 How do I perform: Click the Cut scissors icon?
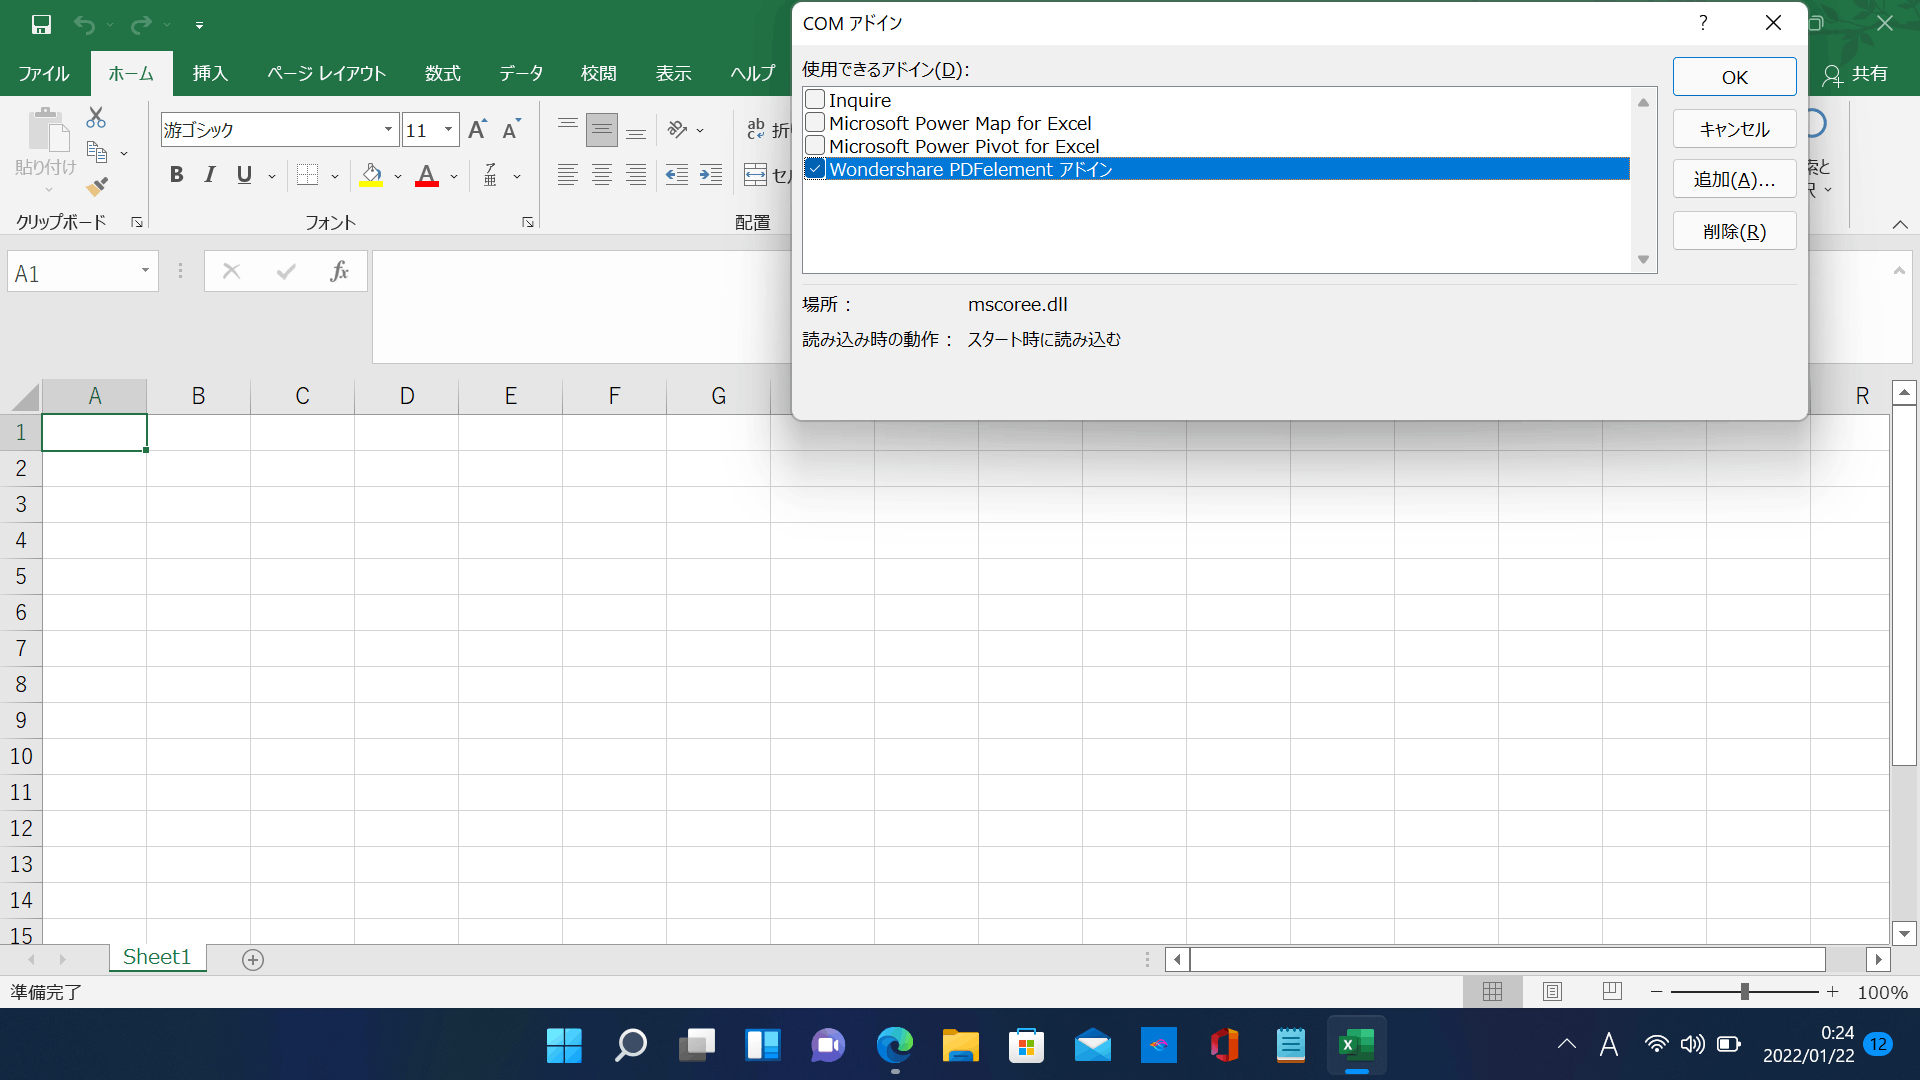click(96, 118)
